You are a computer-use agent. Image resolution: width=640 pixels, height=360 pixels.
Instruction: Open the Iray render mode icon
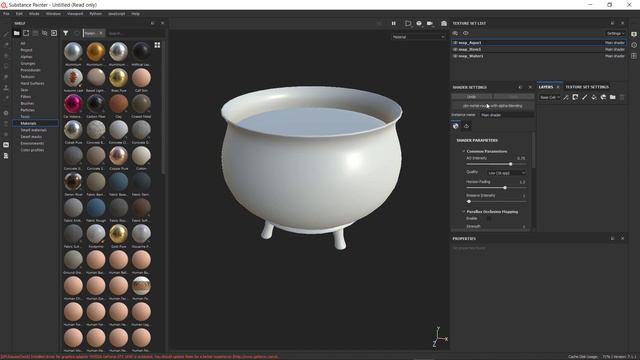(444, 23)
